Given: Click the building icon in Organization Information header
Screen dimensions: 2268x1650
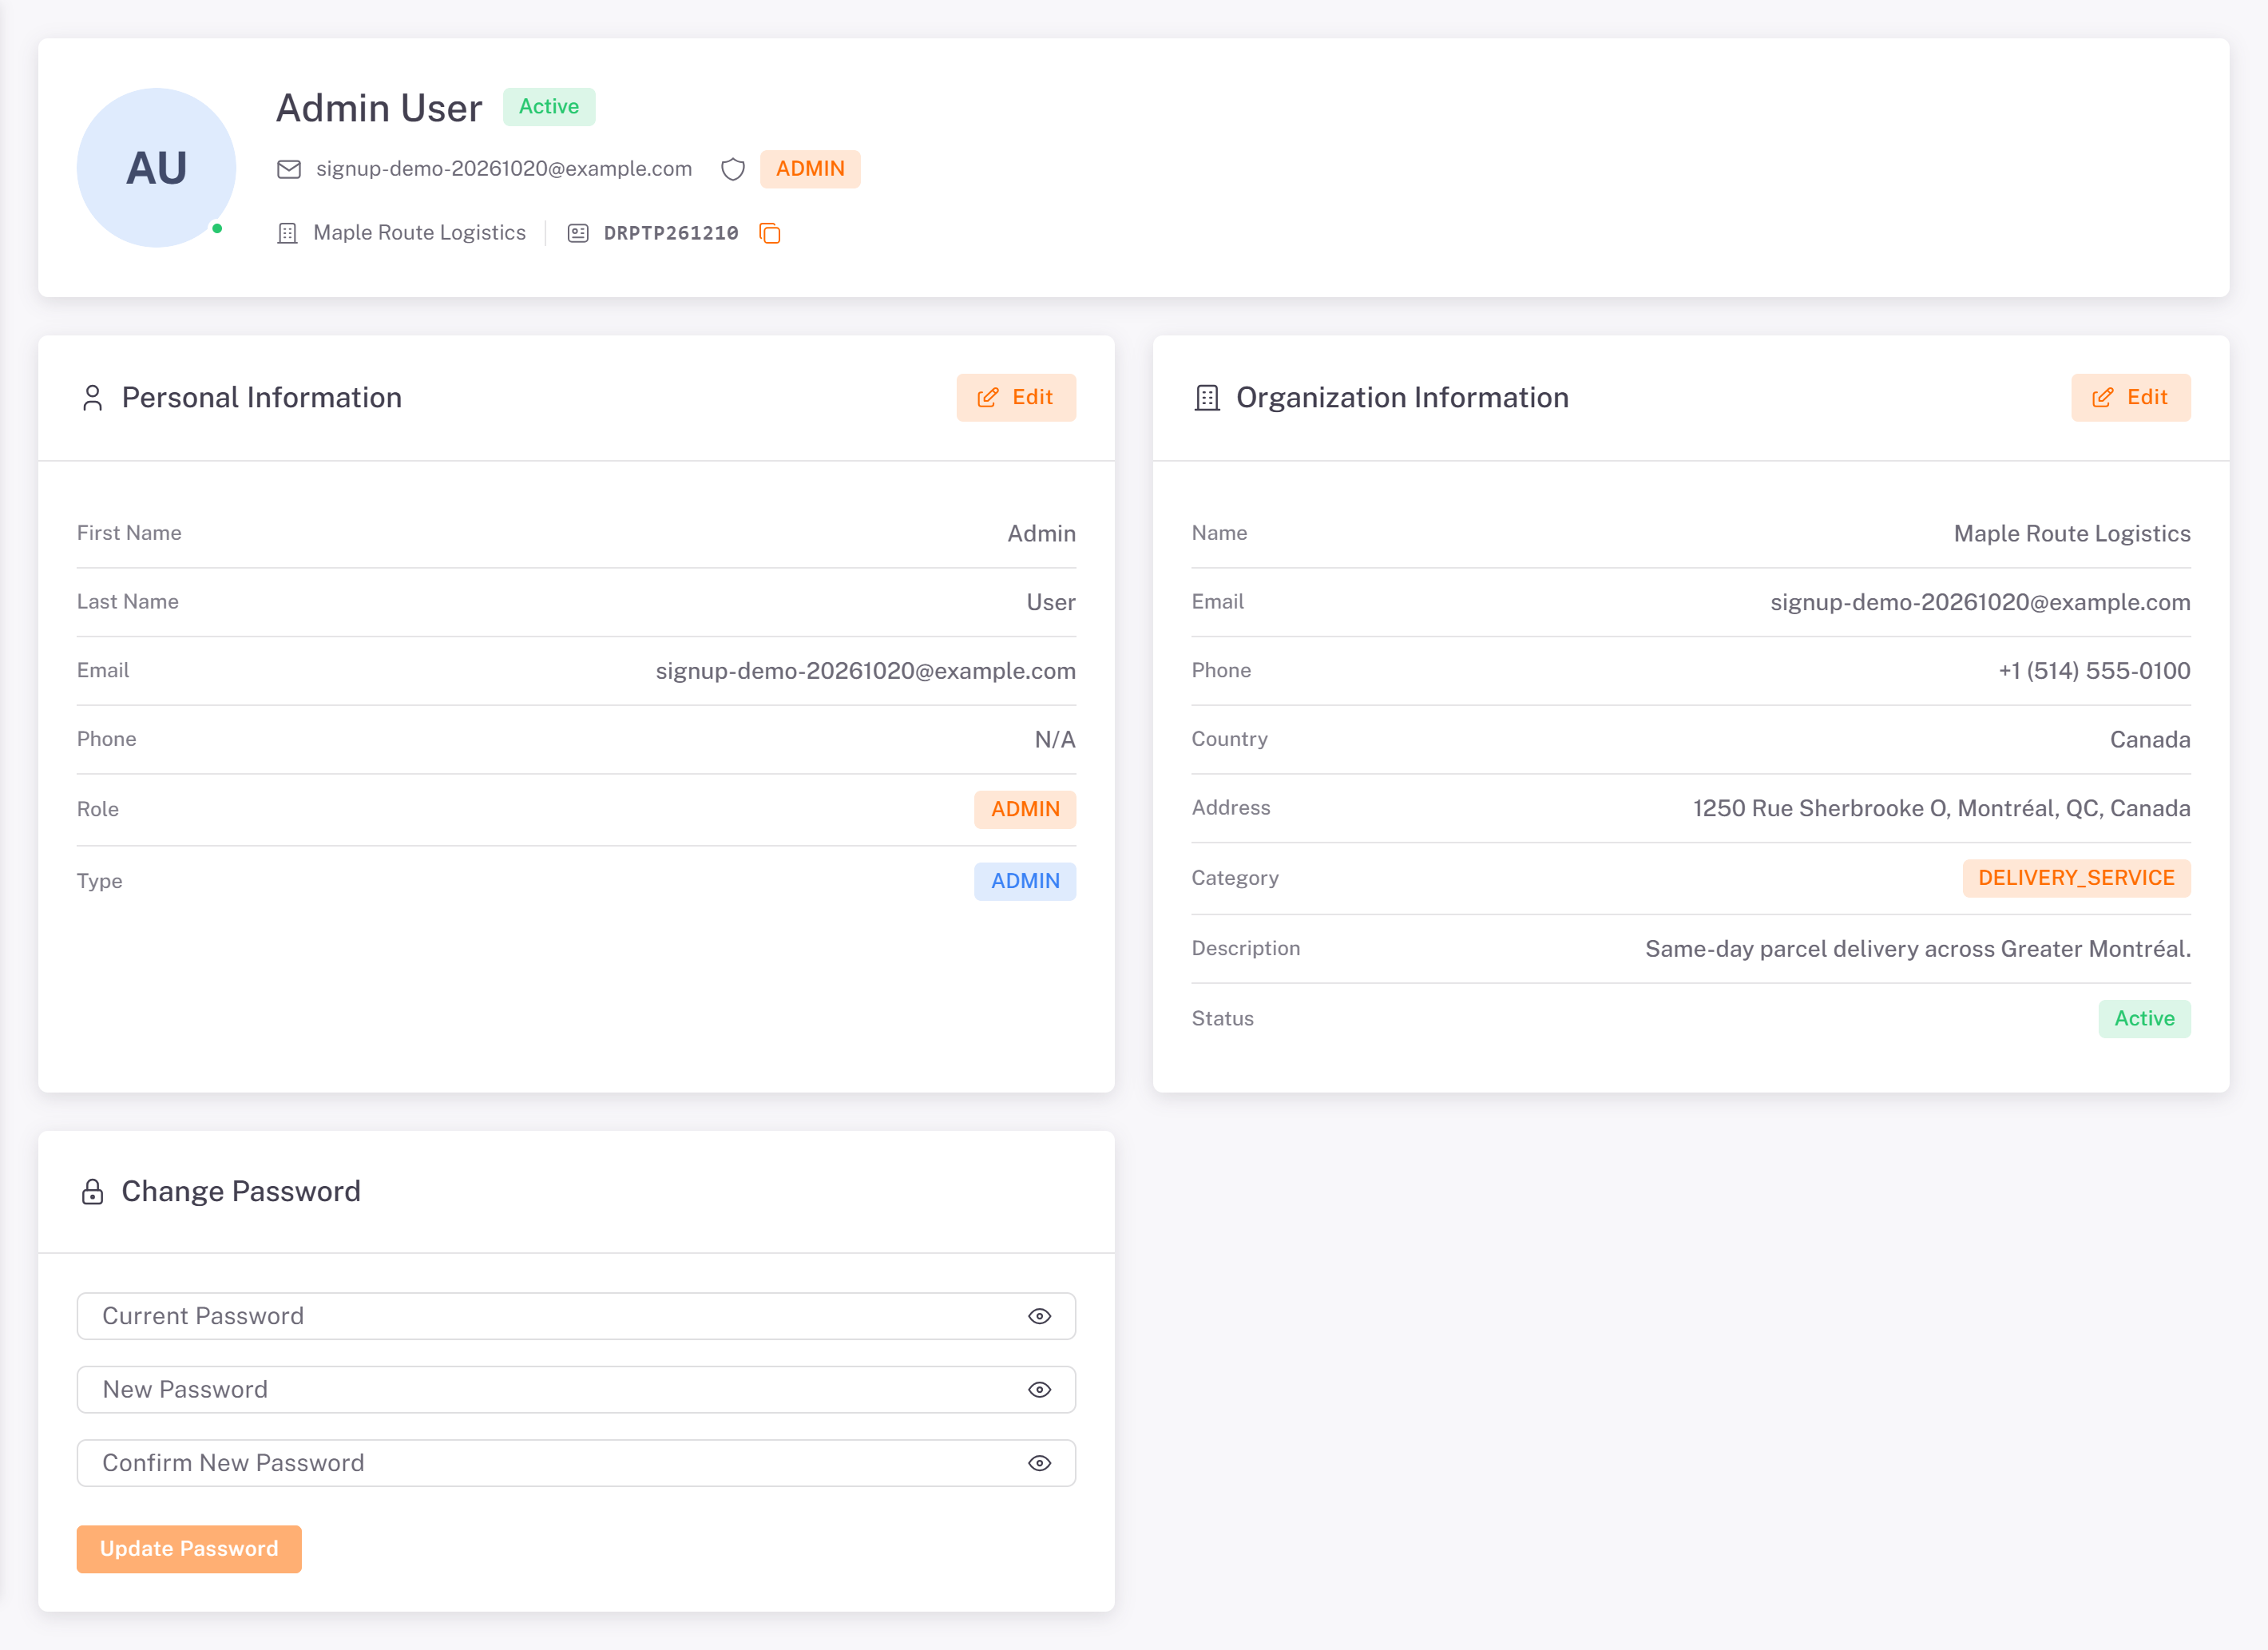Looking at the screenshot, I should 1207,398.
